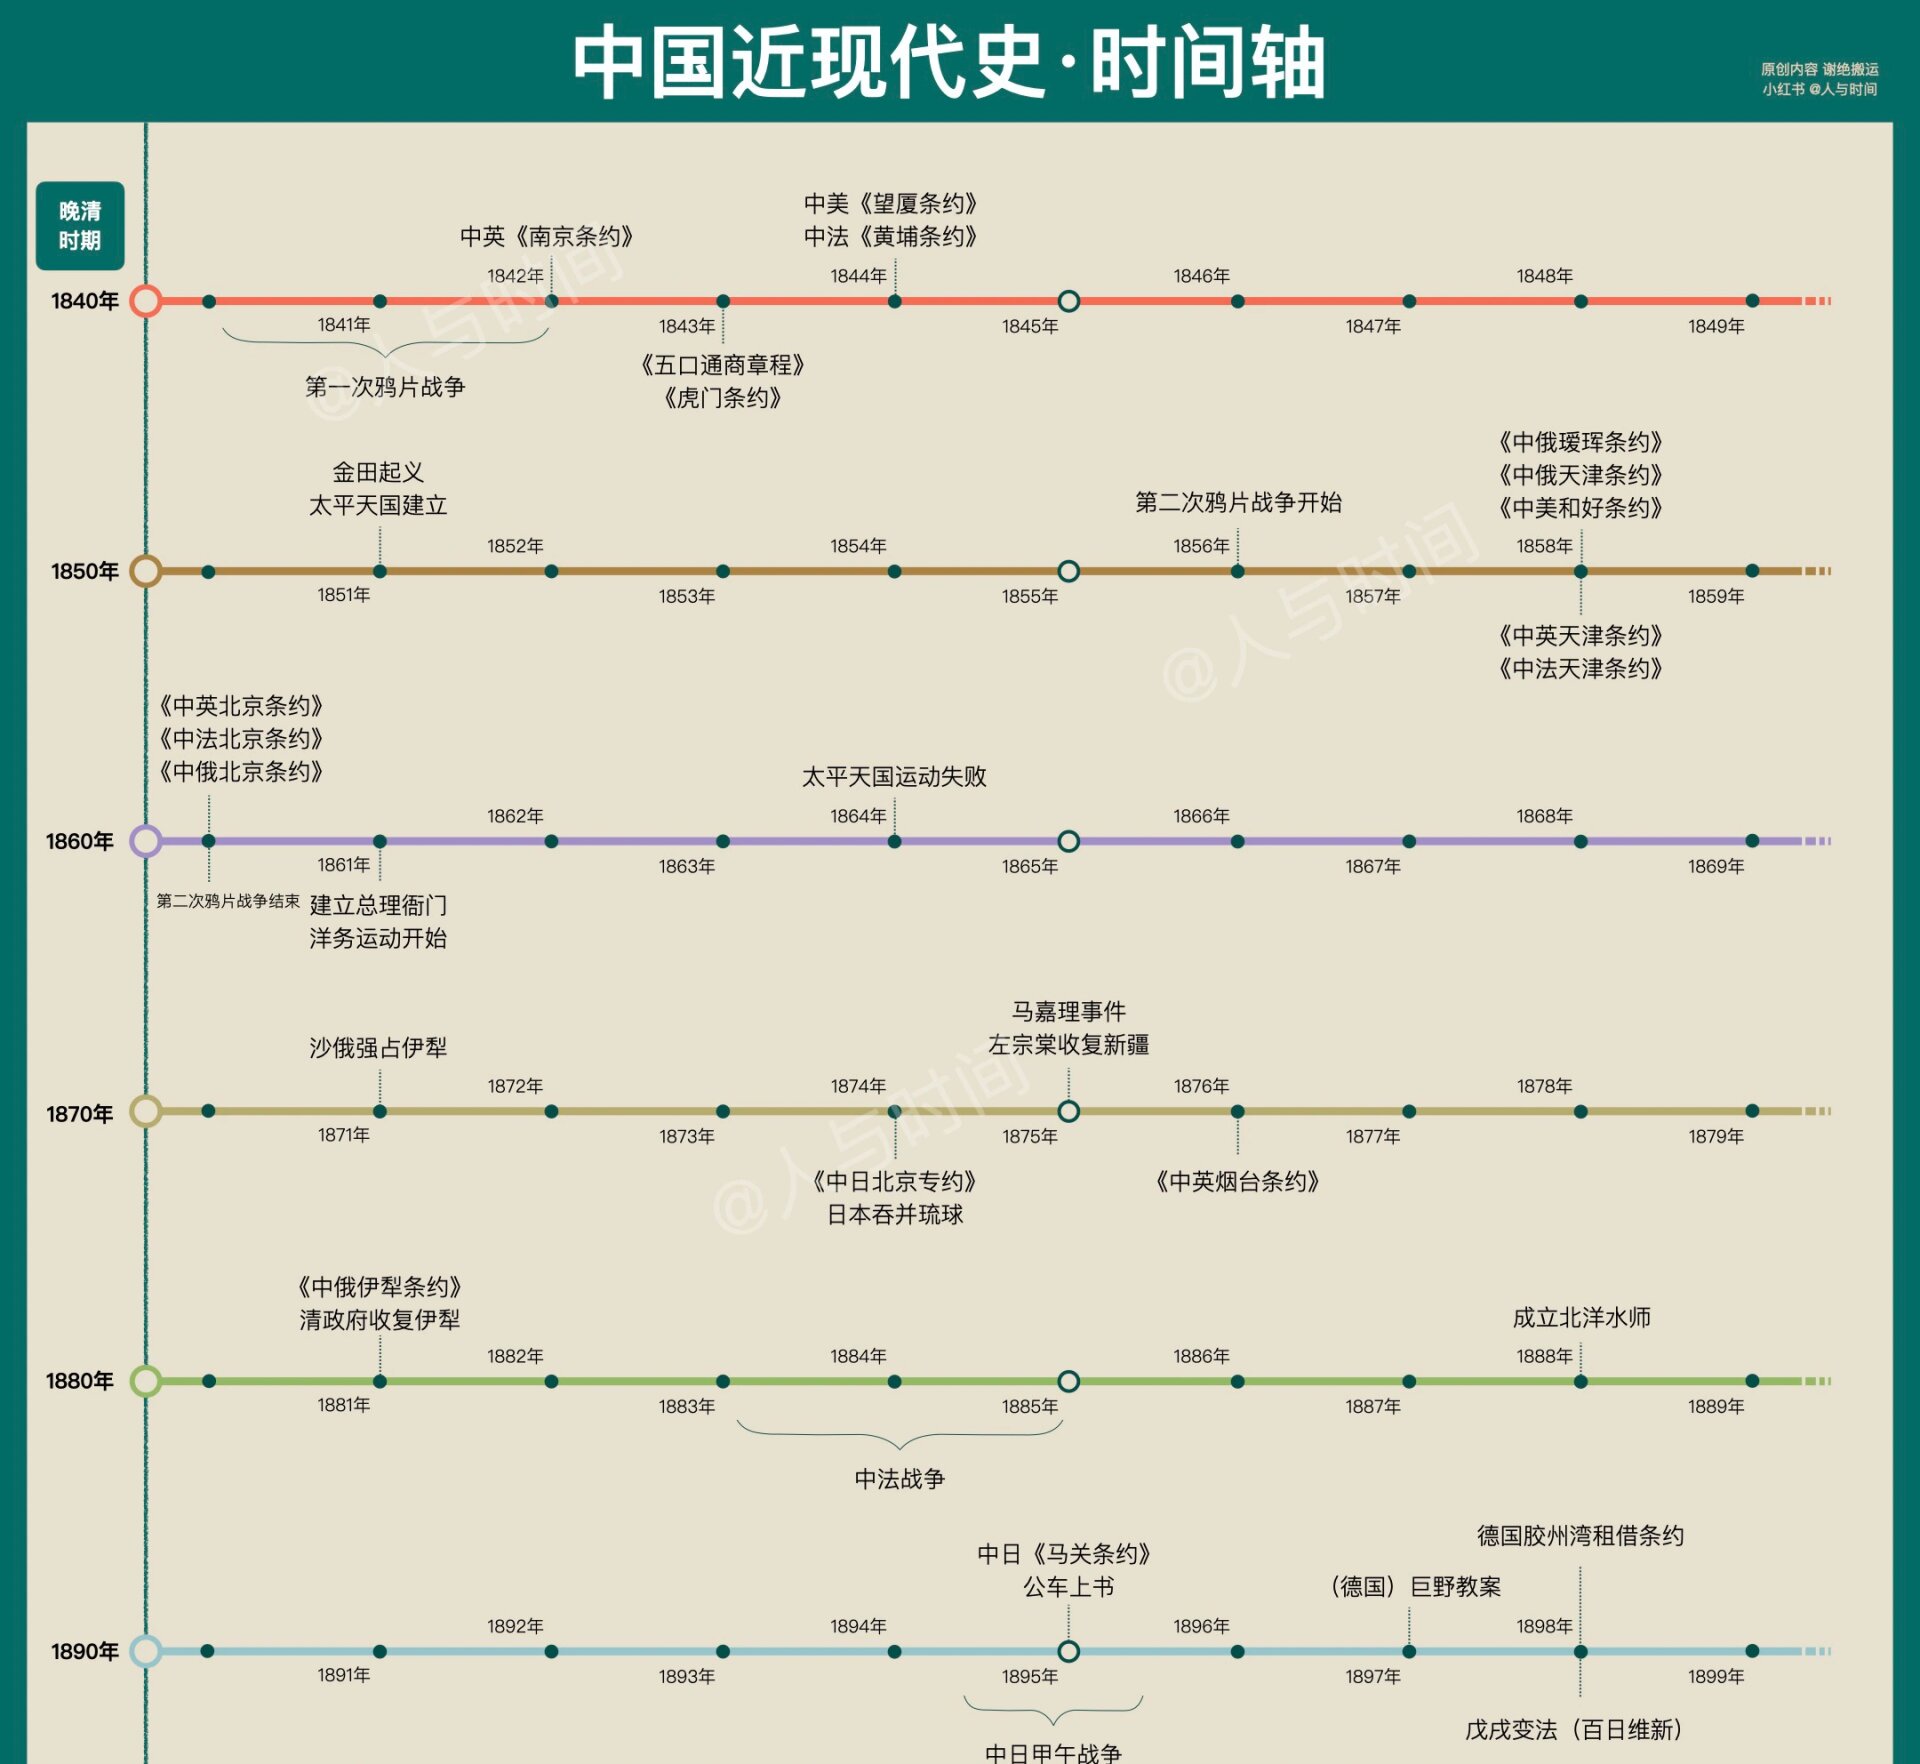Select the 《中英烟台条约》 label
The height and width of the screenshot is (1764, 1920).
tap(1238, 1181)
